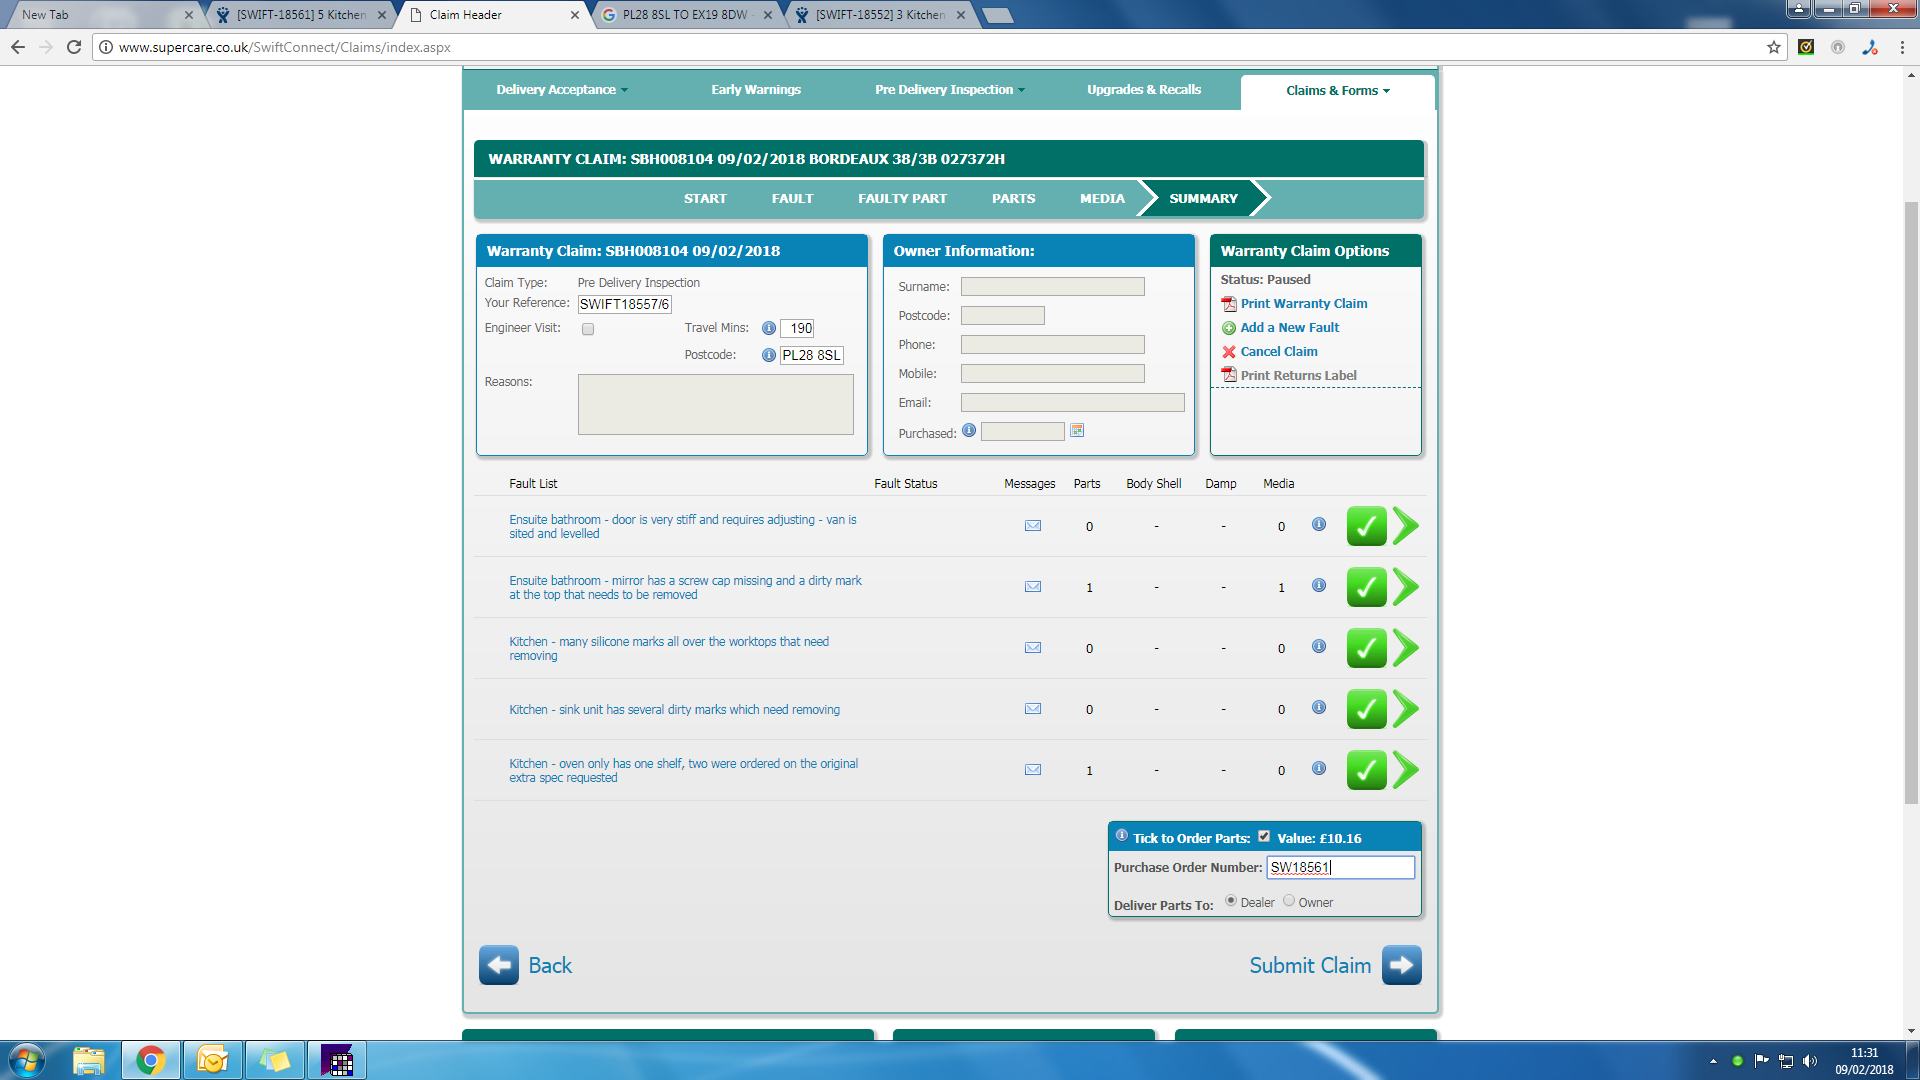1920x1080 pixels.
Task: Click the Submit Claim link
Action: click(x=1310, y=965)
